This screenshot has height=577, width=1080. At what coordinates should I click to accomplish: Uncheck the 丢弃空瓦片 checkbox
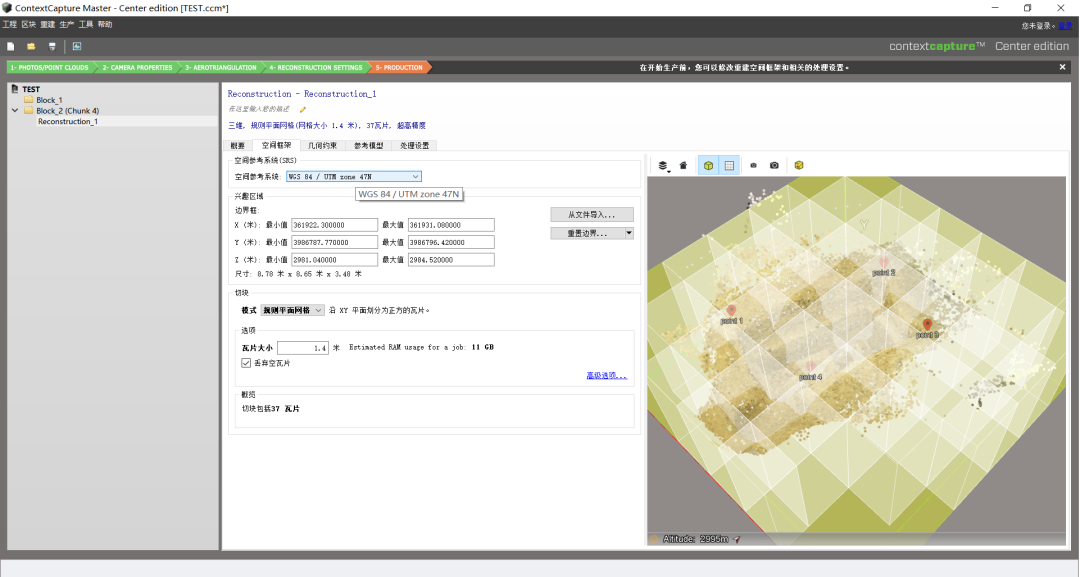pos(246,363)
